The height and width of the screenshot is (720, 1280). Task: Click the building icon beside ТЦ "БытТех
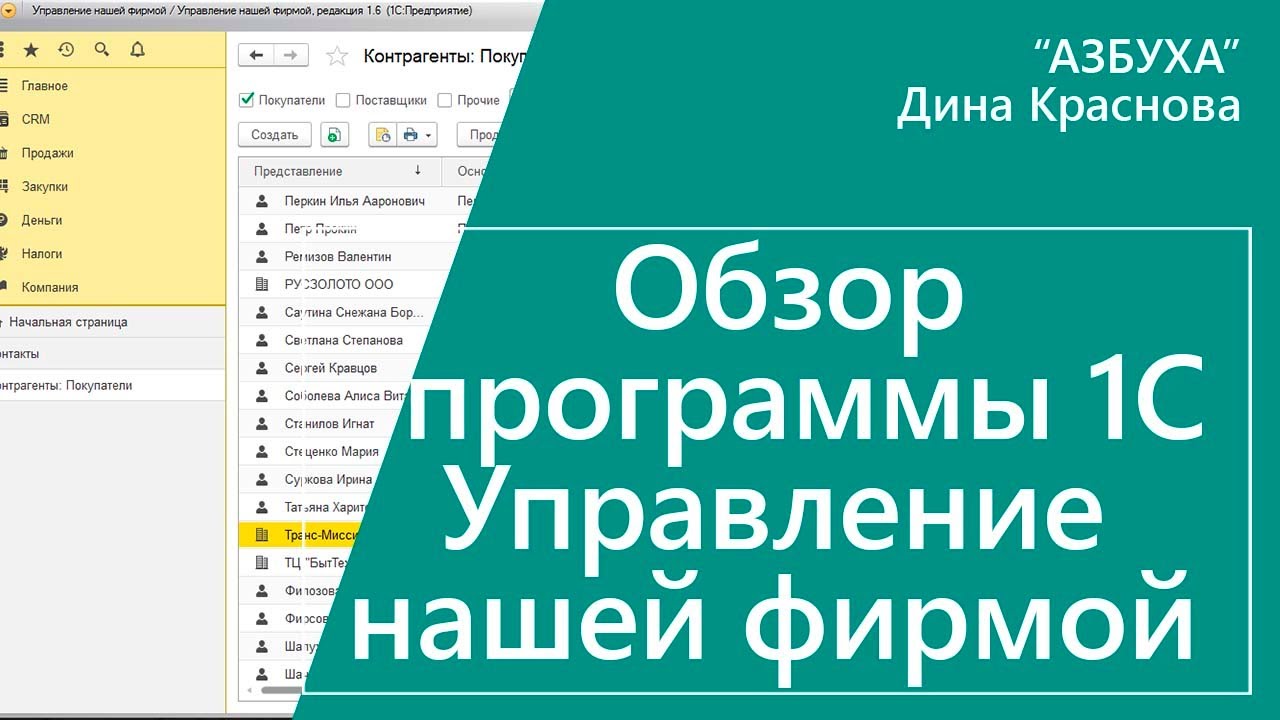(x=262, y=563)
